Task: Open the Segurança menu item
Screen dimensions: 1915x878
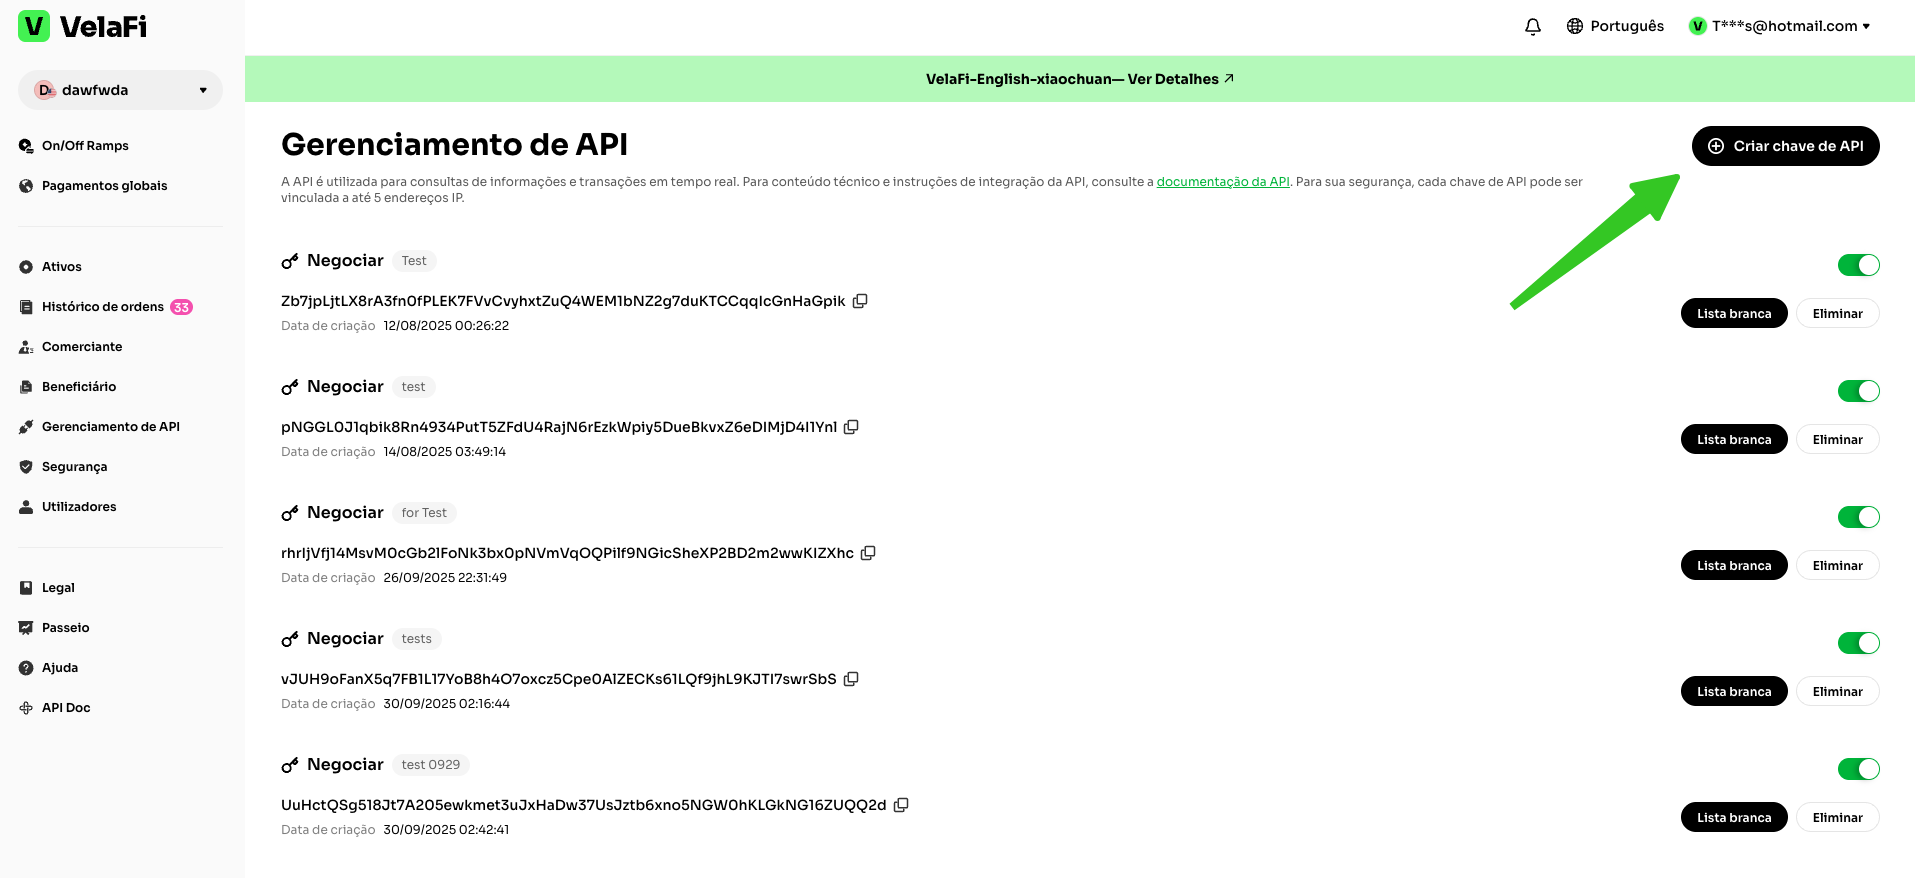Action: point(74,467)
